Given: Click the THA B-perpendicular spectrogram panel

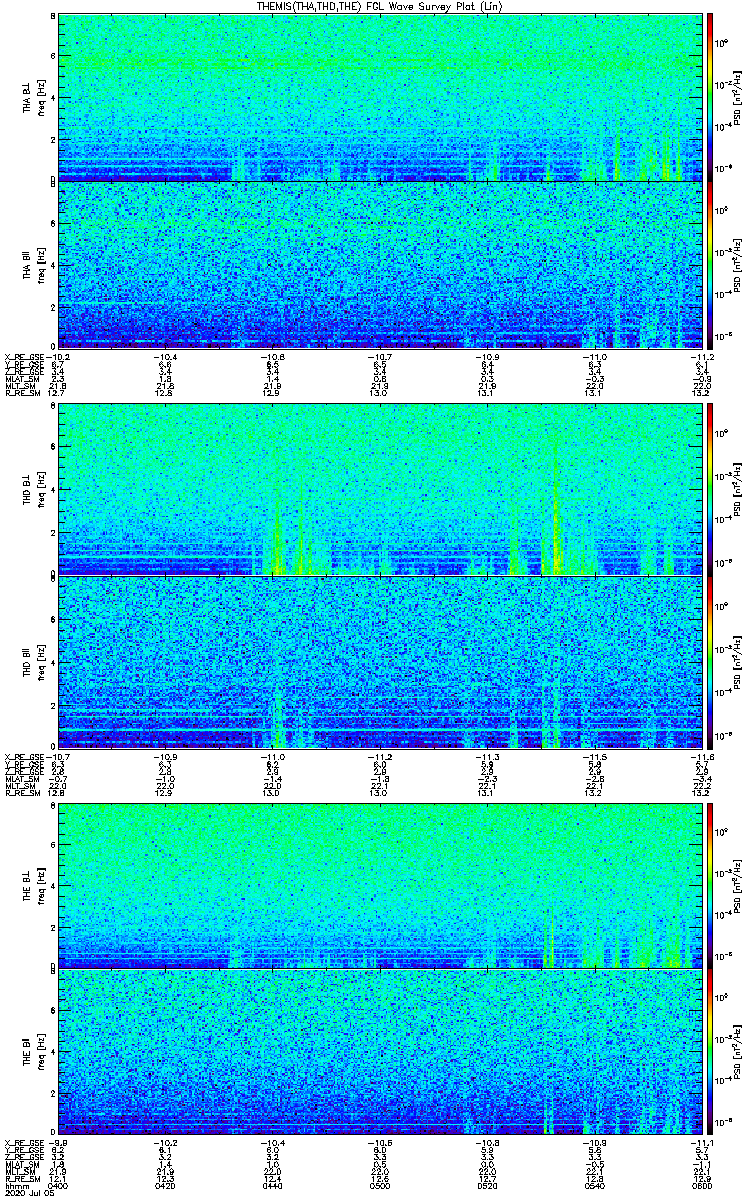Looking at the screenshot, I should click(381, 97).
